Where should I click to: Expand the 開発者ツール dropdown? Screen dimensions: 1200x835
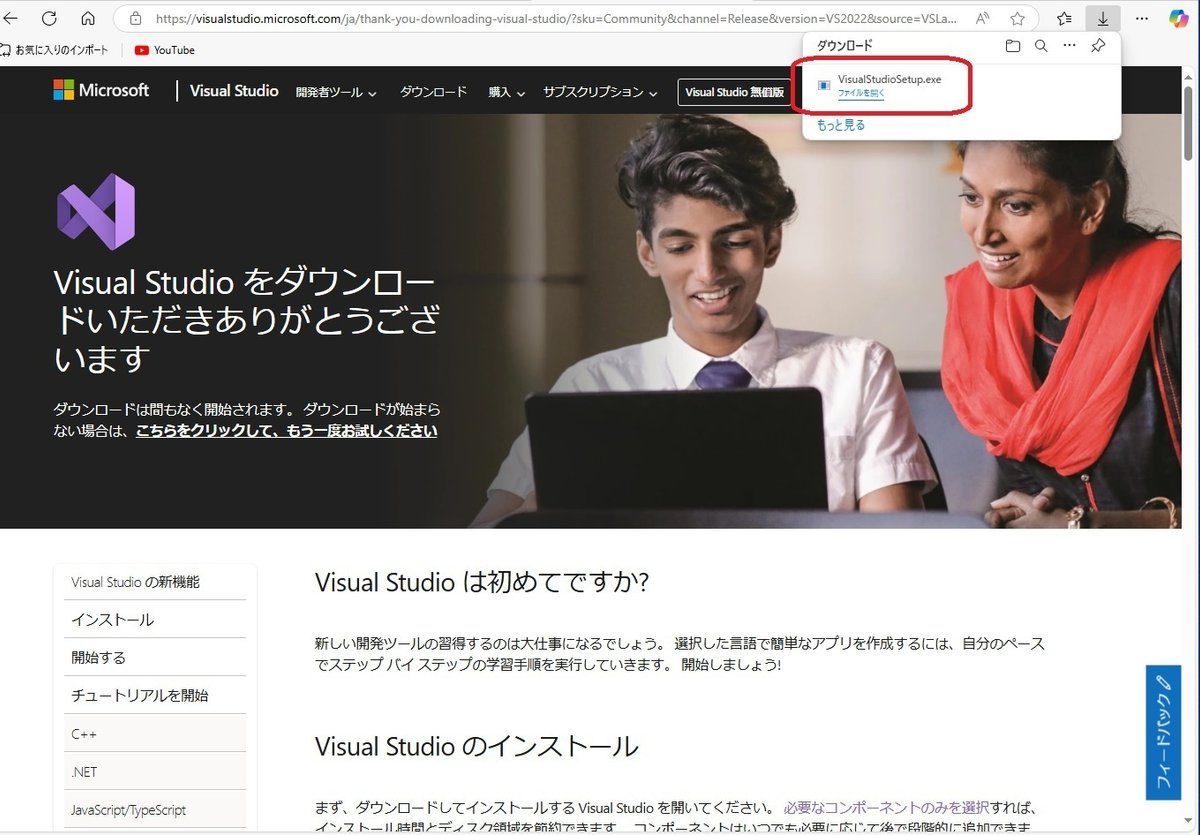334,90
